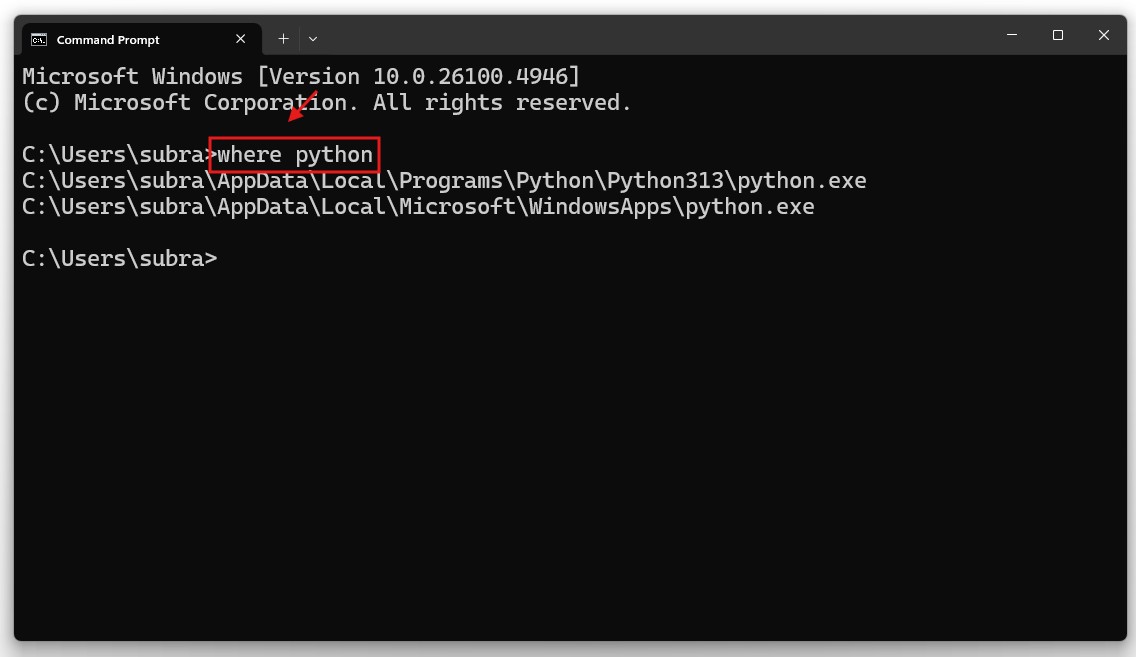Click the empty title bar area
This screenshot has height=657, width=1136.
coord(650,38)
